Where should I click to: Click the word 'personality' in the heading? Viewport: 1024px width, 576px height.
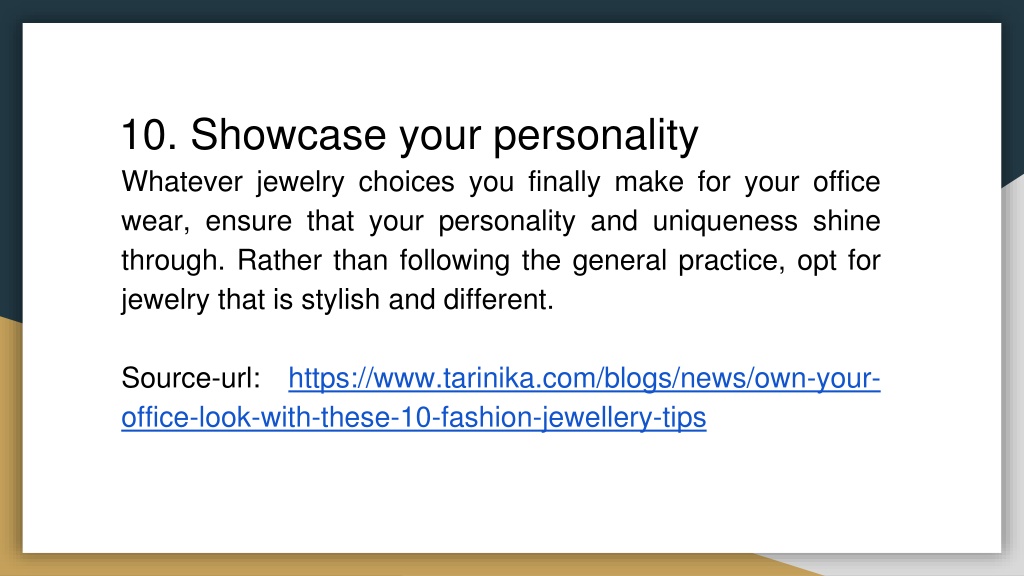pyautogui.click(x=596, y=136)
